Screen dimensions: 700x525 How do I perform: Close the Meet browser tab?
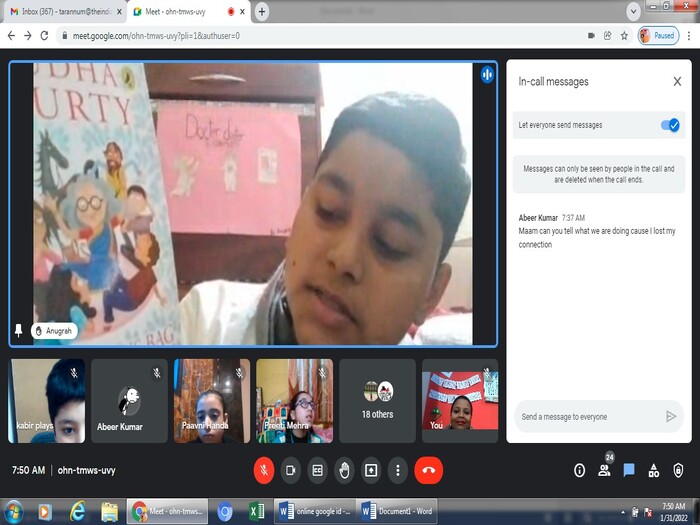[x=242, y=12]
